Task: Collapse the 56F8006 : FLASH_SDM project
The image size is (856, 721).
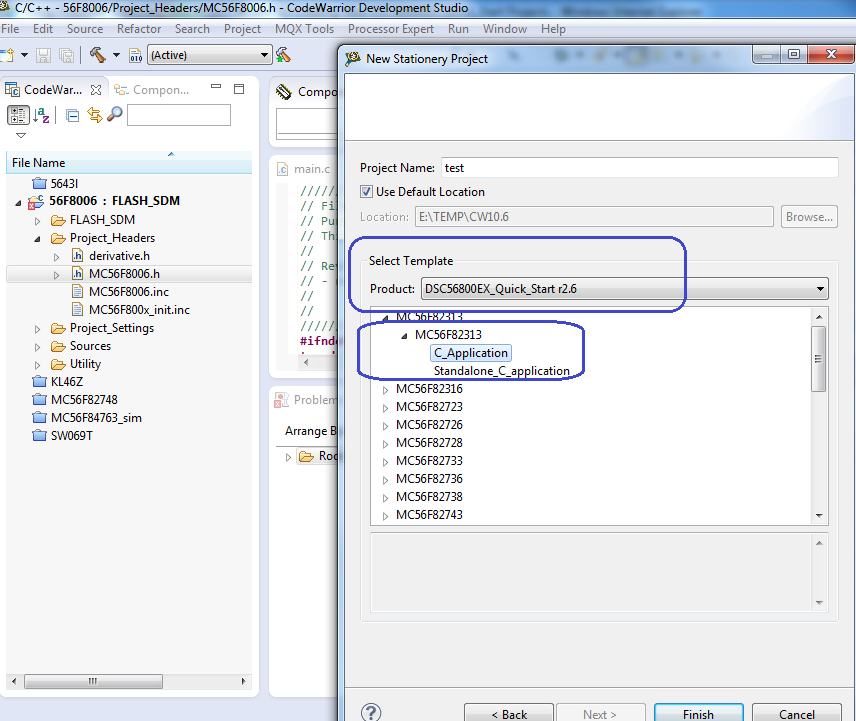Action: pyautogui.click(x=18, y=202)
